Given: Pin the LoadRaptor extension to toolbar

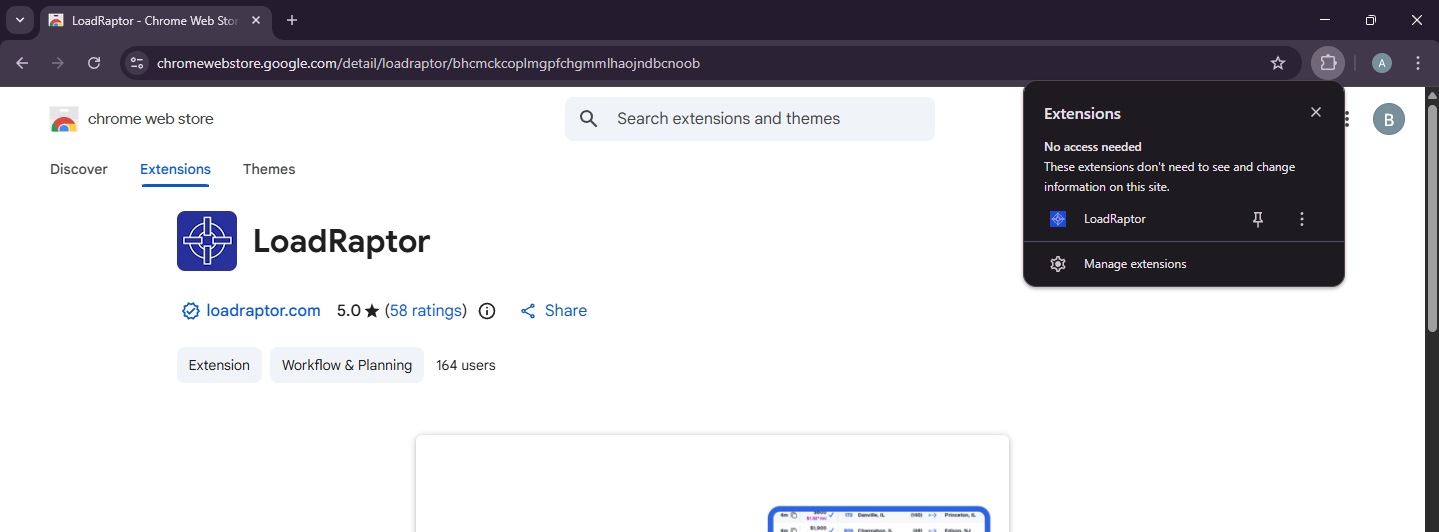Looking at the screenshot, I should click(1258, 219).
